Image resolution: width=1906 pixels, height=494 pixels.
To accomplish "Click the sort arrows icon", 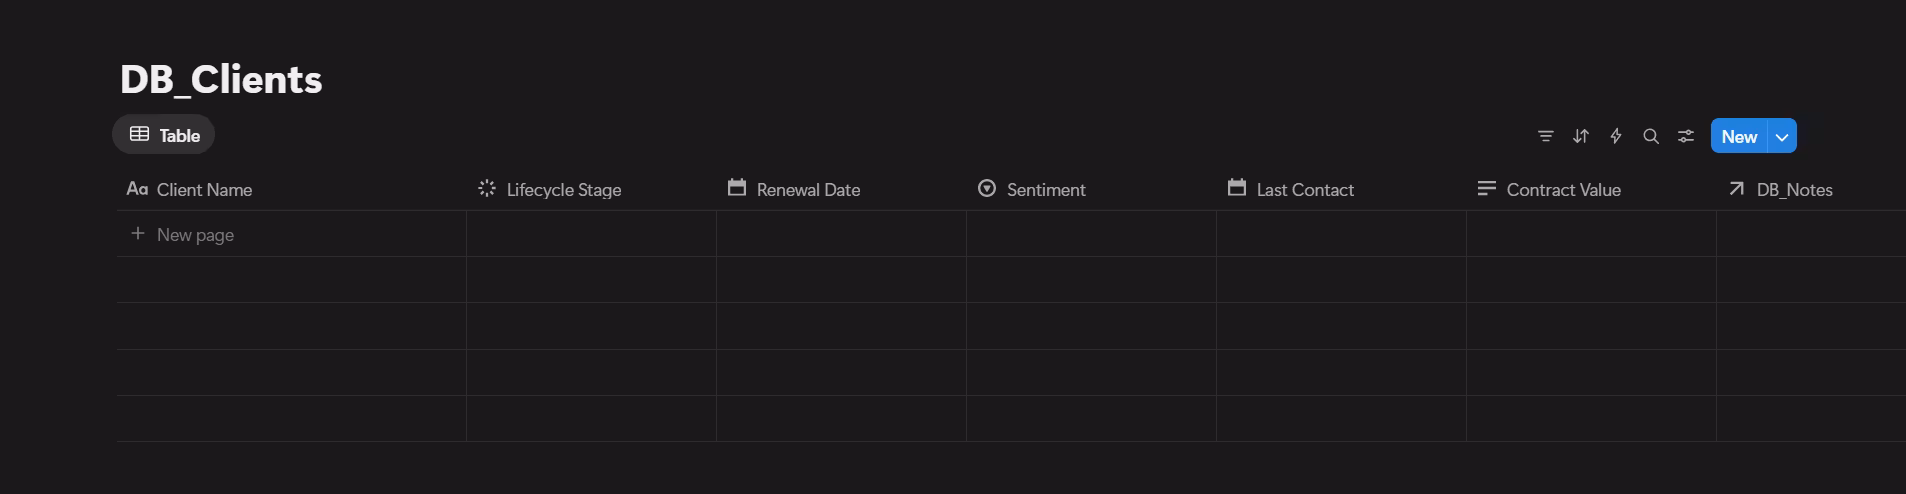I will (x=1581, y=136).
